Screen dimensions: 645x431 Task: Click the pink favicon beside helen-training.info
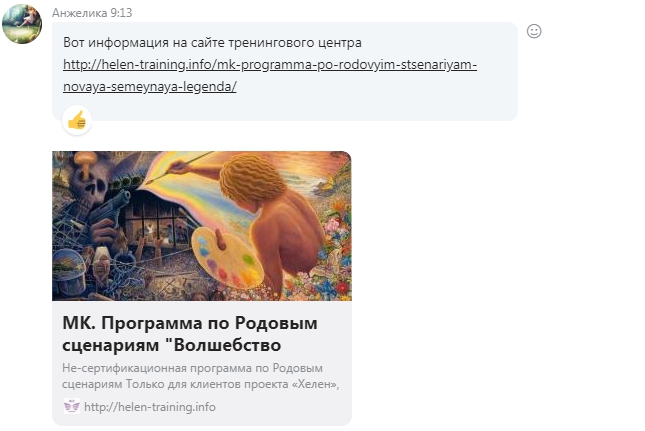(x=72, y=406)
